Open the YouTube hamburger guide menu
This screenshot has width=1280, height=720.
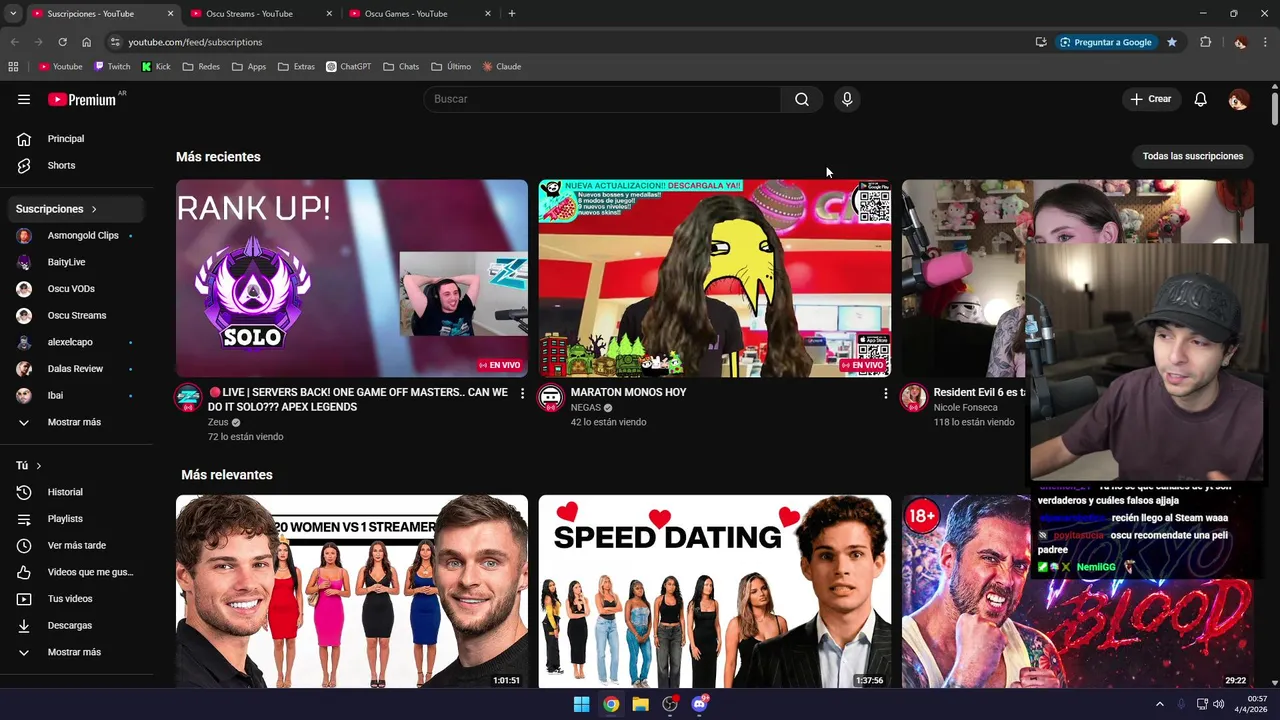coord(24,99)
